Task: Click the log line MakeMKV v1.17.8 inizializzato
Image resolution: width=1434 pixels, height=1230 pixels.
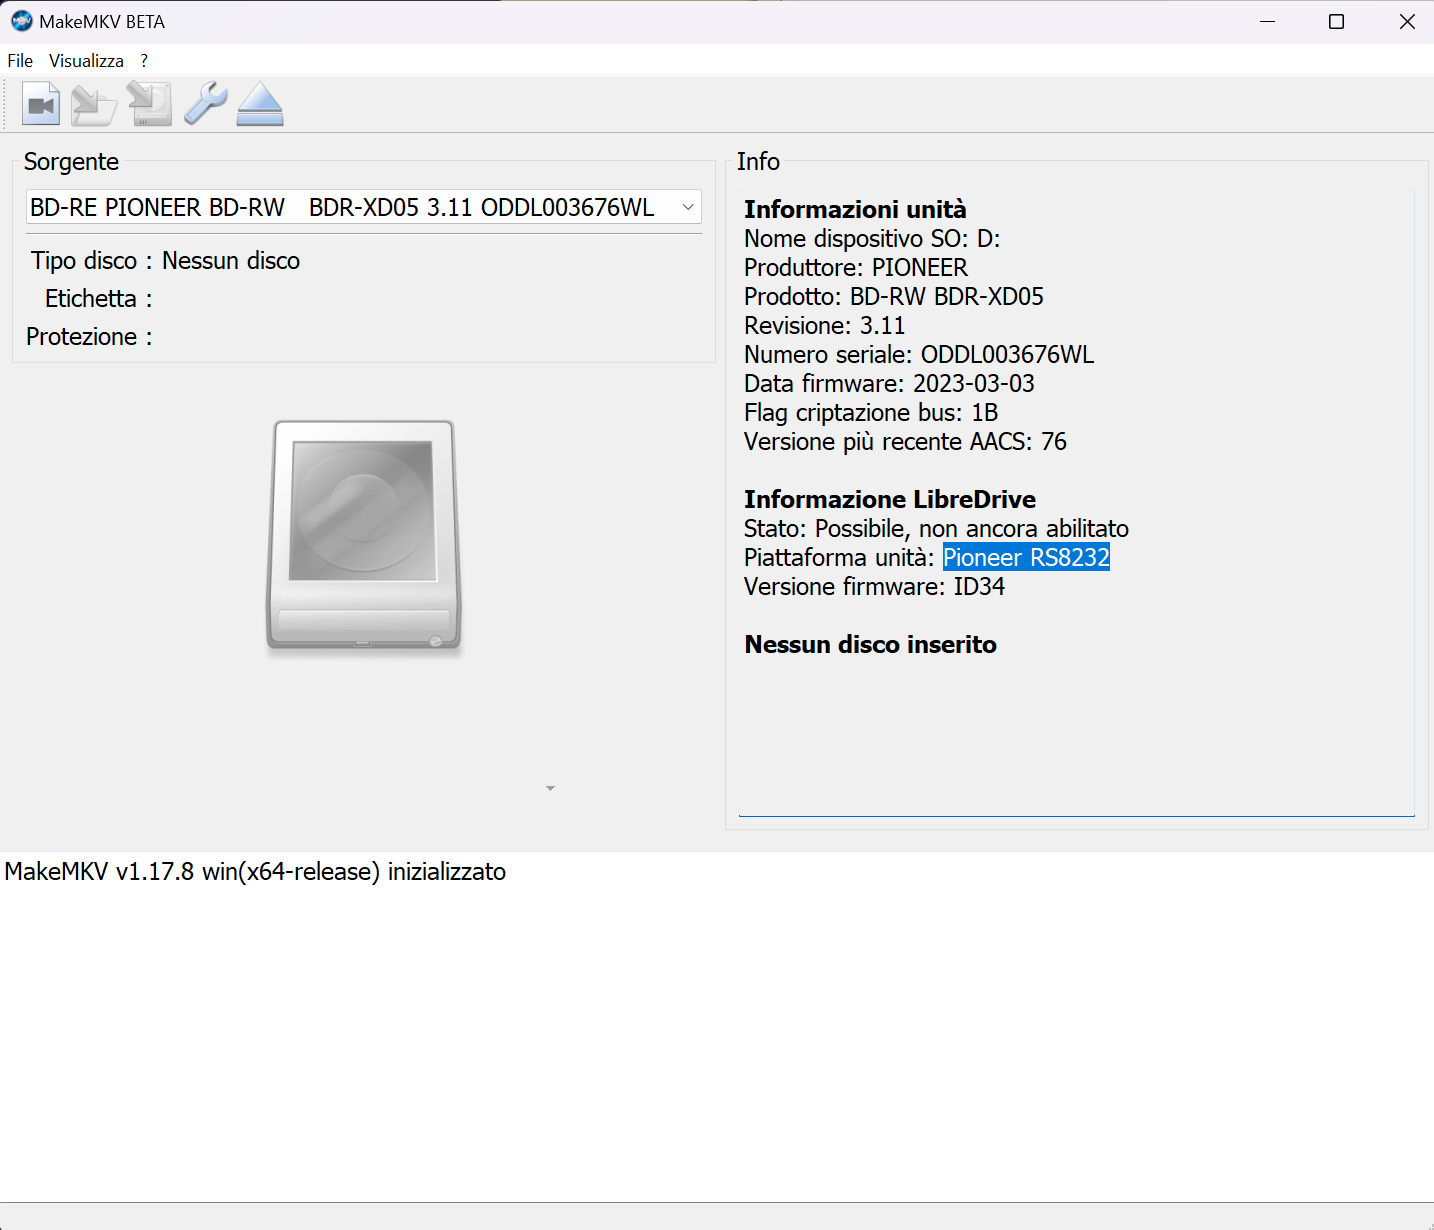Action: (x=255, y=871)
